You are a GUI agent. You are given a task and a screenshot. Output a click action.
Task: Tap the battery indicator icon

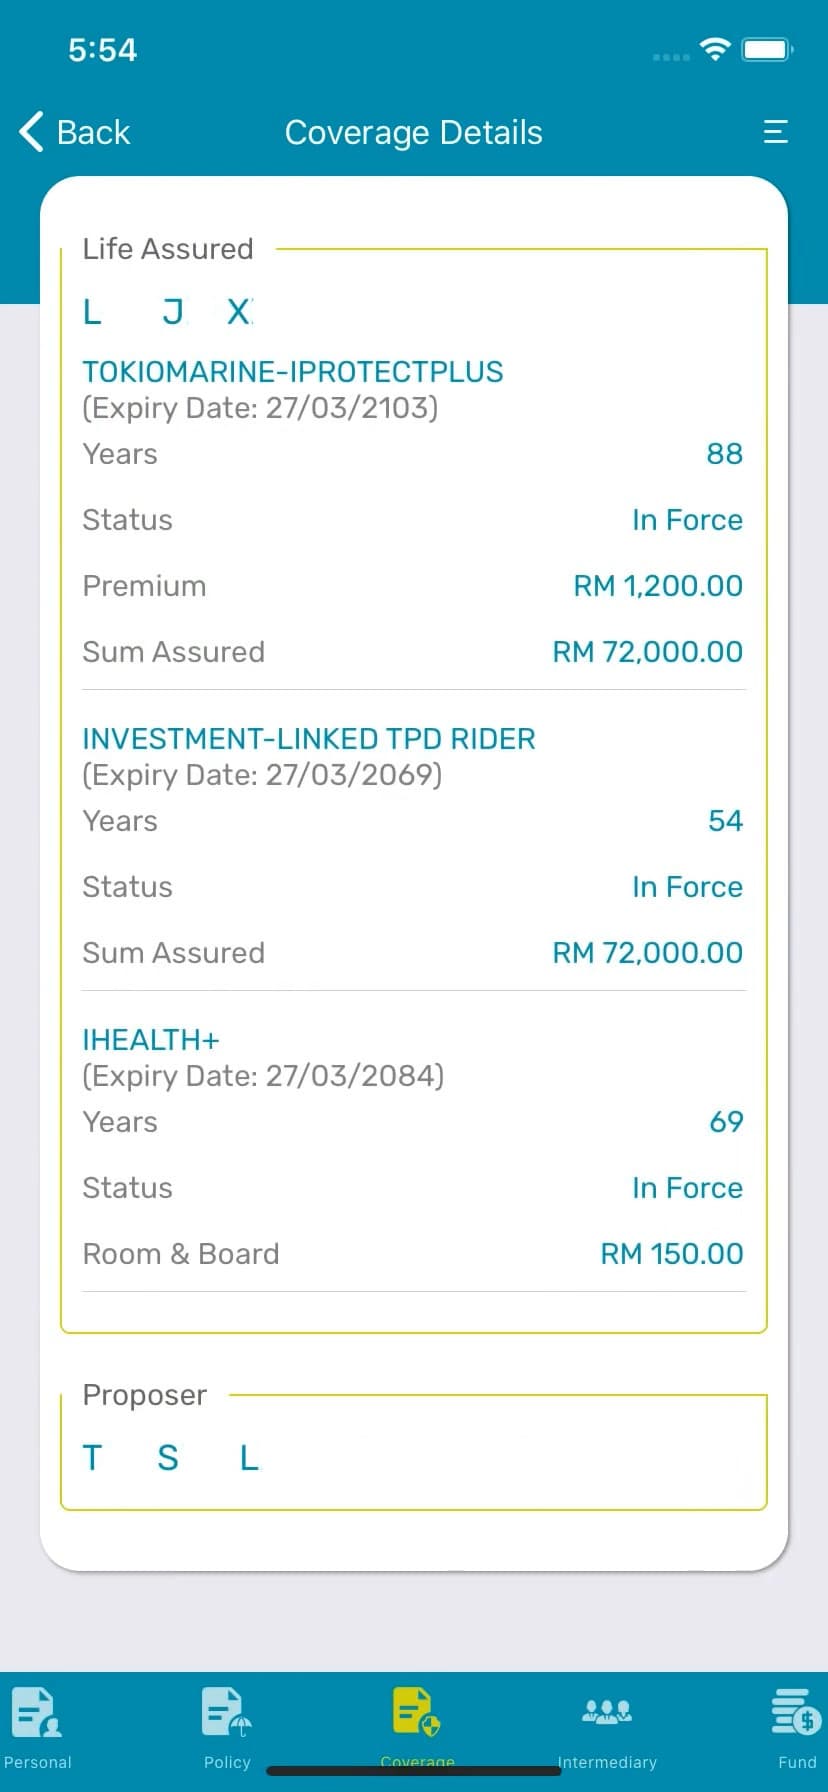point(768,49)
